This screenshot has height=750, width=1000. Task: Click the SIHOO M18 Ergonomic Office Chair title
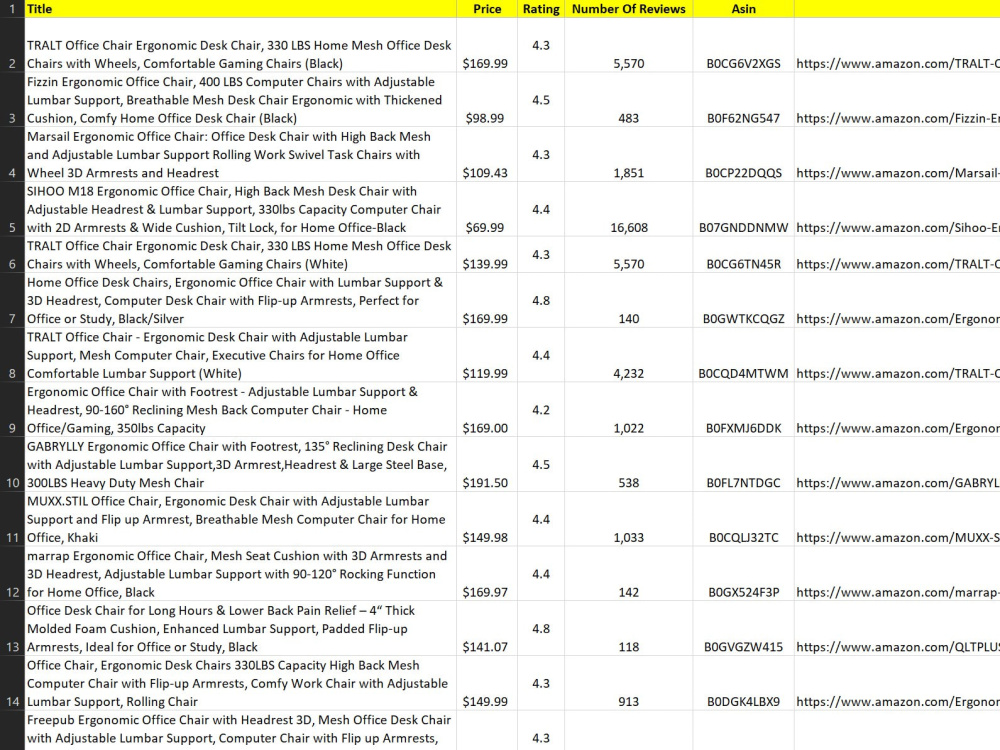(240, 209)
